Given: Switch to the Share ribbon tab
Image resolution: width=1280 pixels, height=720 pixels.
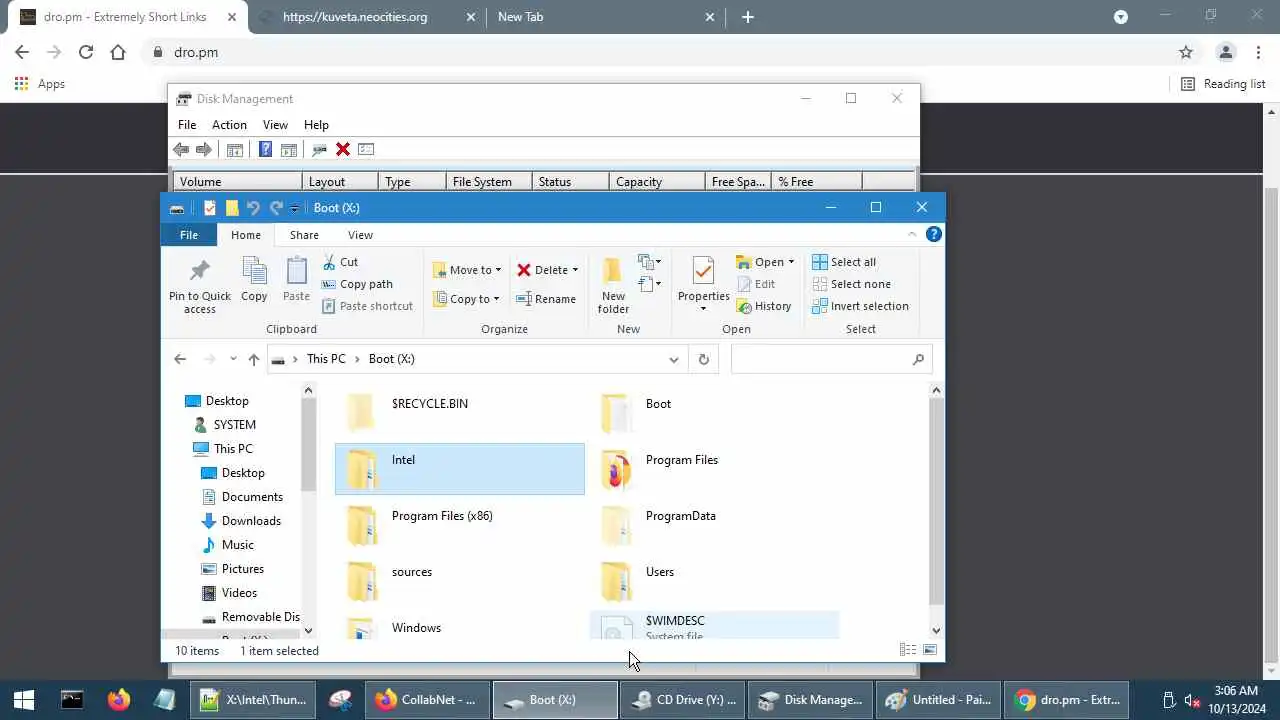Looking at the screenshot, I should tap(304, 235).
